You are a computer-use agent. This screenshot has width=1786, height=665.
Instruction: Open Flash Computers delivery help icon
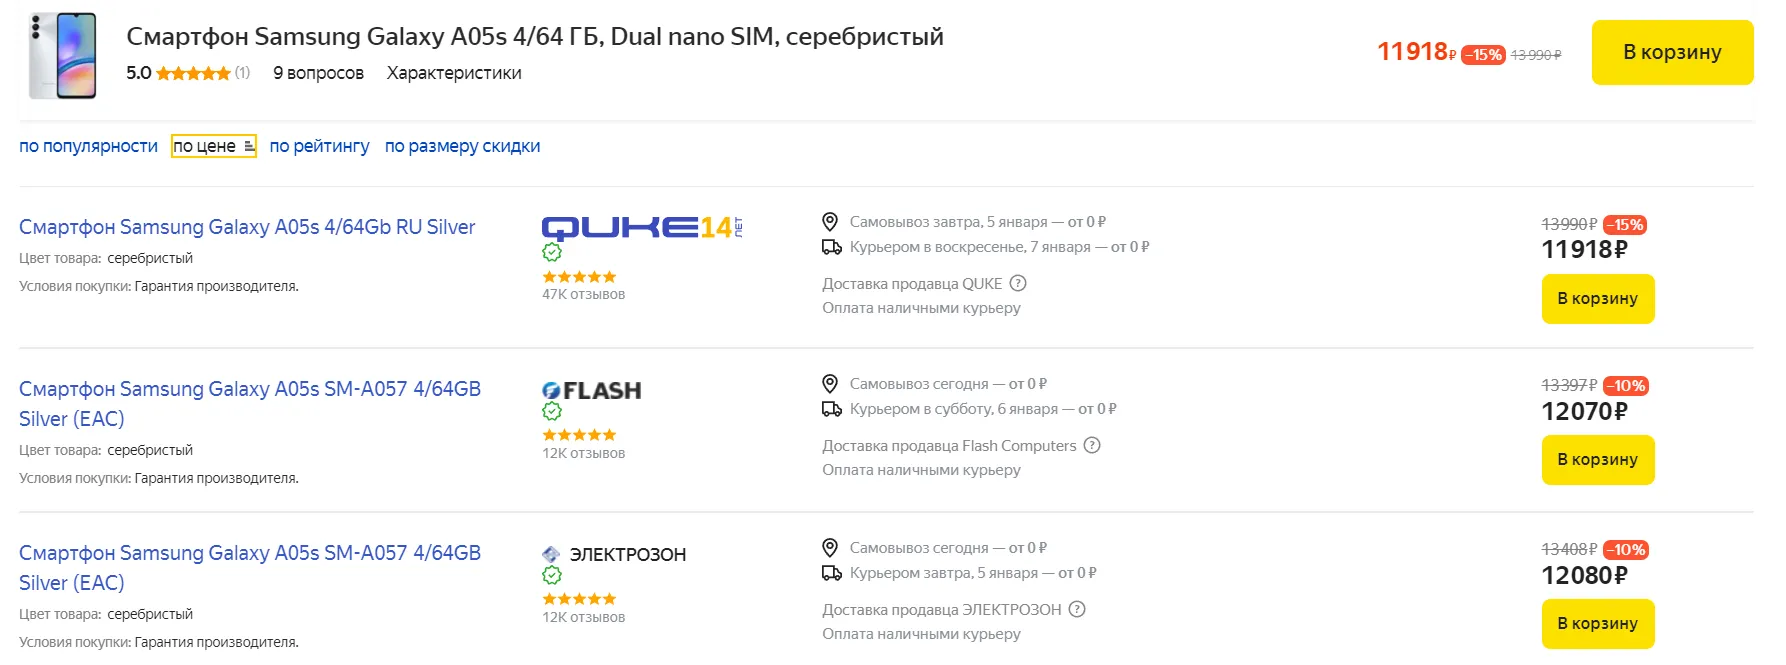click(x=1092, y=446)
